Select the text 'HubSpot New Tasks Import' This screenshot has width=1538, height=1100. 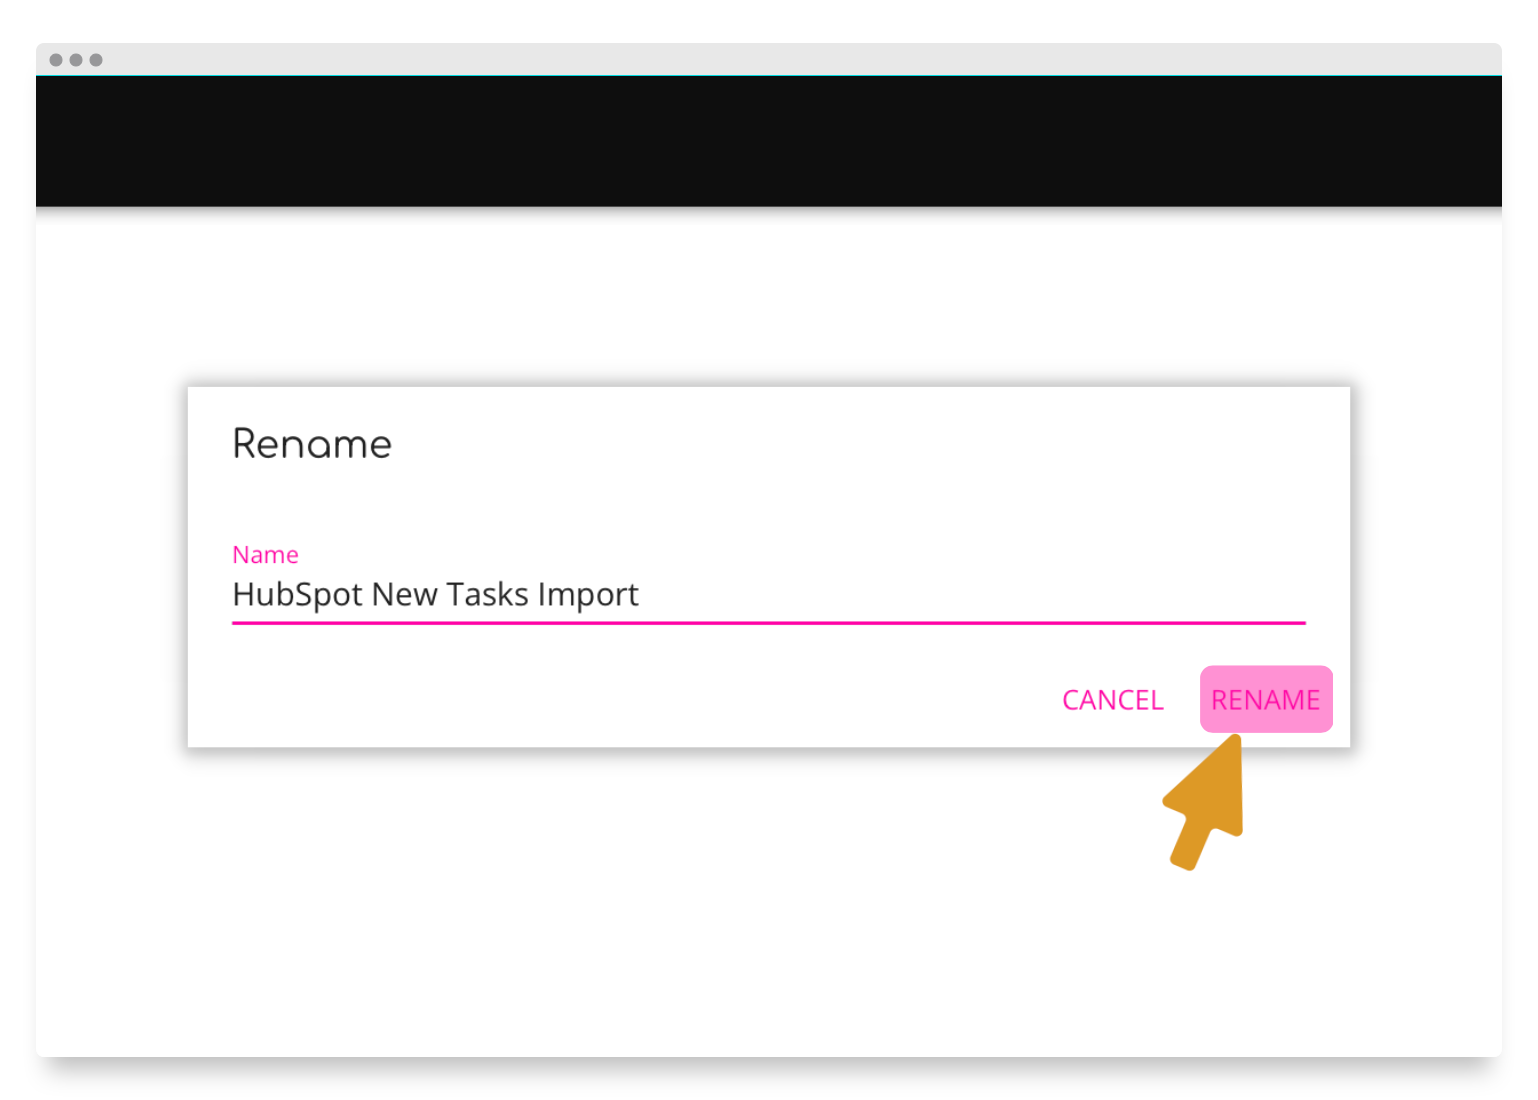point(435,594)
